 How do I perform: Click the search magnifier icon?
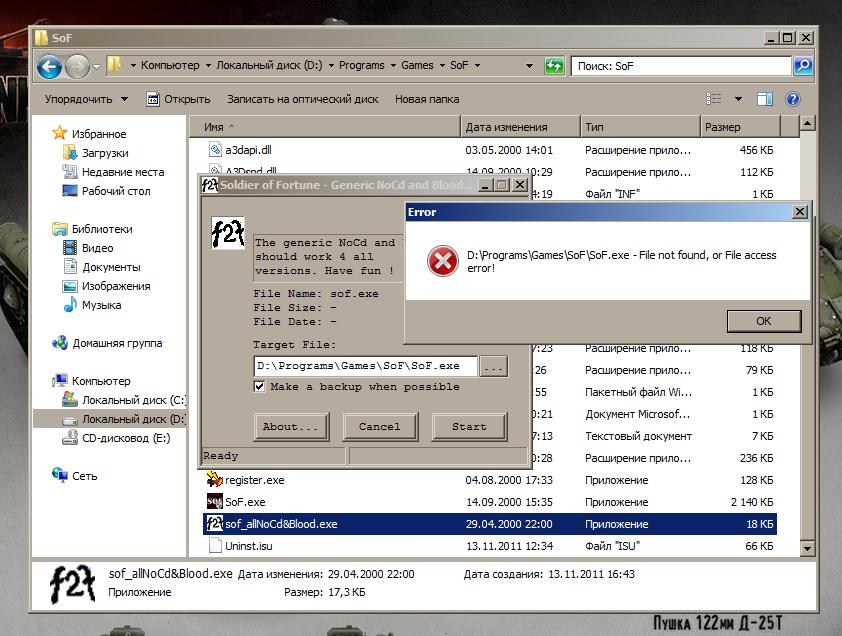point(803,66)
